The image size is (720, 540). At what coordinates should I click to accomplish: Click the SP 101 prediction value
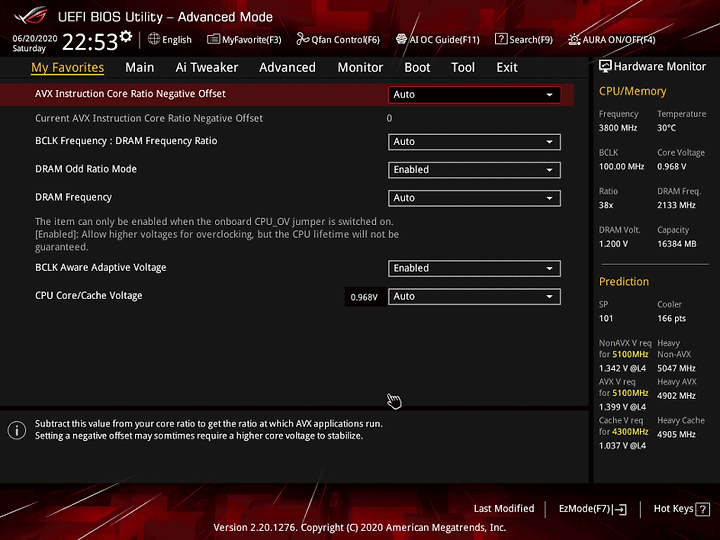pos(606,319)
